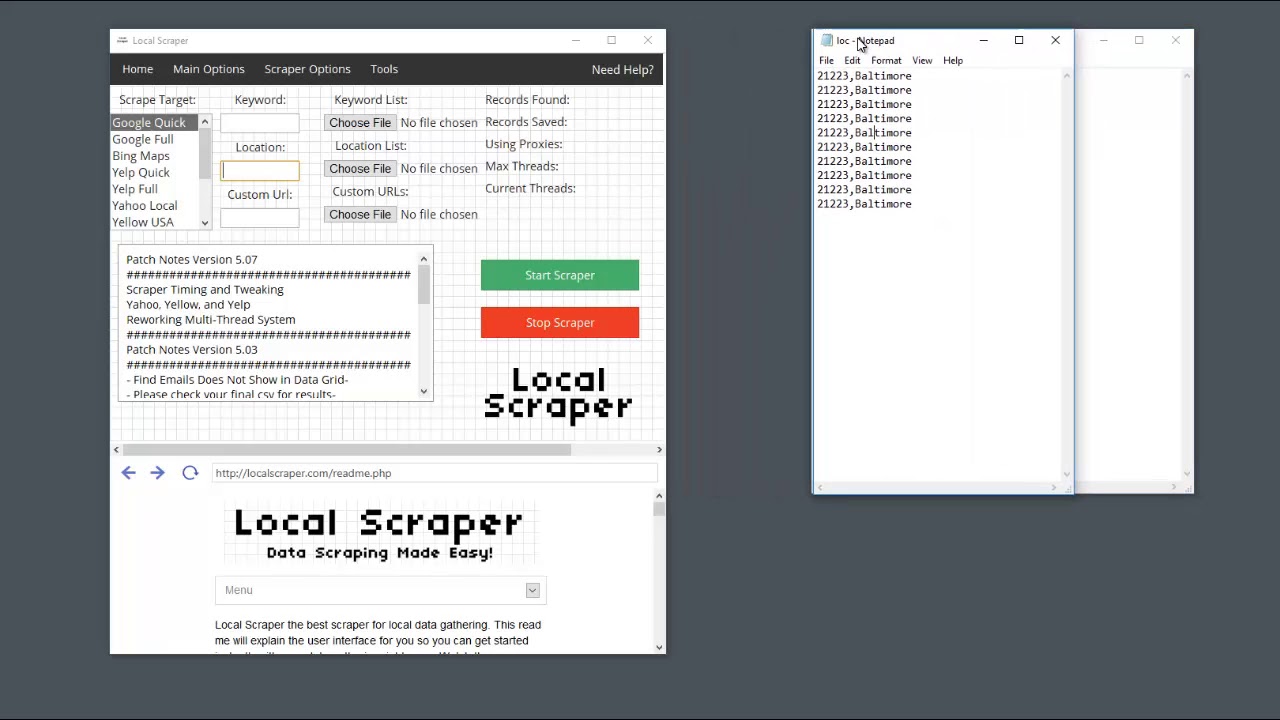Open the Menu dropdown in readme page
This screenshot has height=720, width=1280.
(x=381, y=590)
